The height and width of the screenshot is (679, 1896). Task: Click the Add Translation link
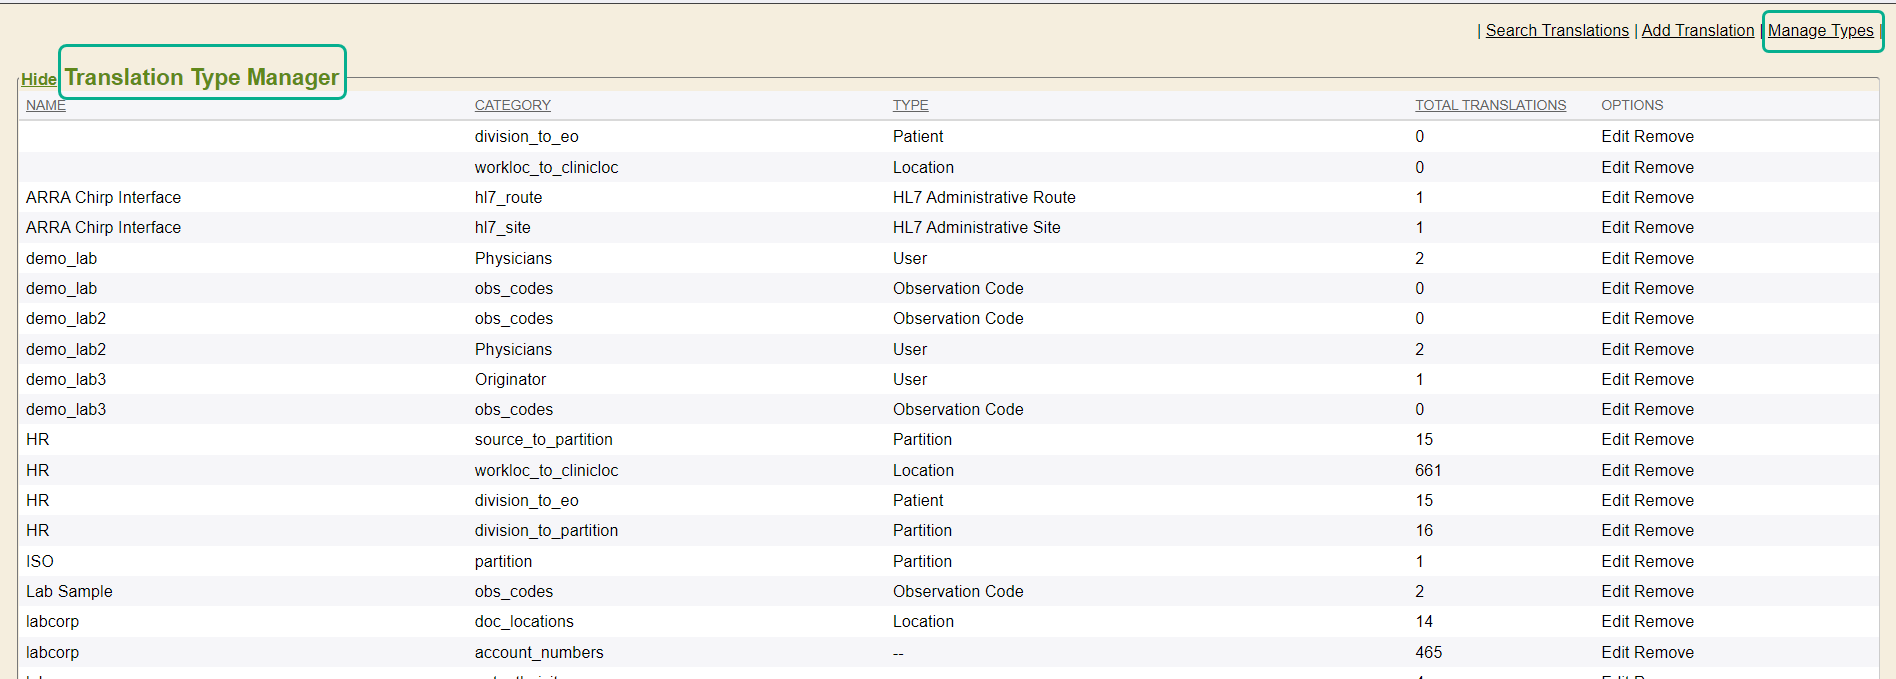pos(1697,31)
